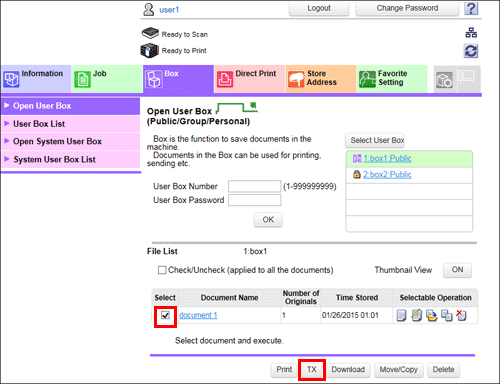This screenshot has height=384, width=500.
Task: Turn Thumbnail View ON
Action: 457,270
